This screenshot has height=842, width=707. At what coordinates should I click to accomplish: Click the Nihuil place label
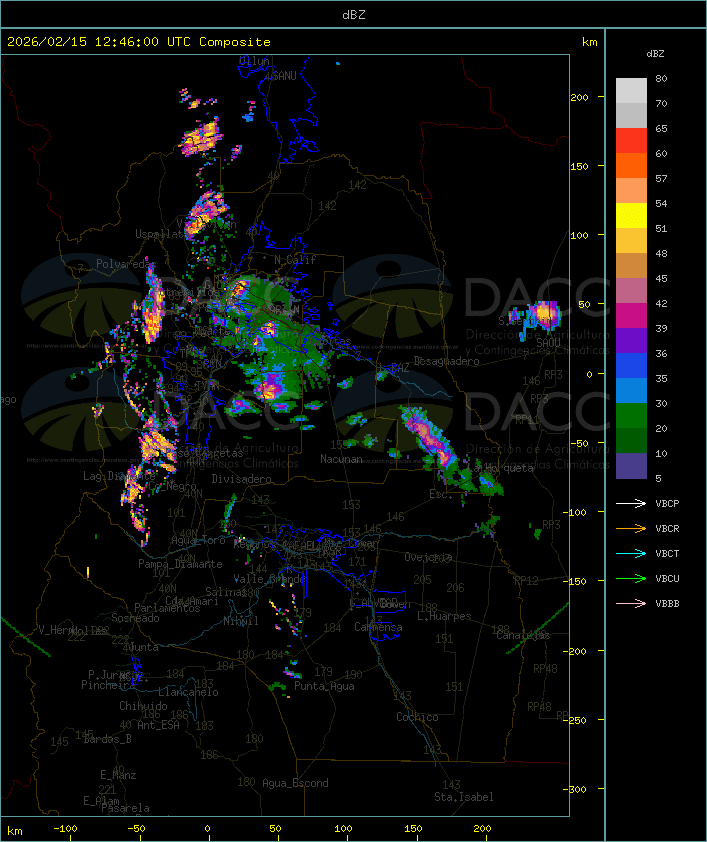pyautogui.click(x=241, y=621)
